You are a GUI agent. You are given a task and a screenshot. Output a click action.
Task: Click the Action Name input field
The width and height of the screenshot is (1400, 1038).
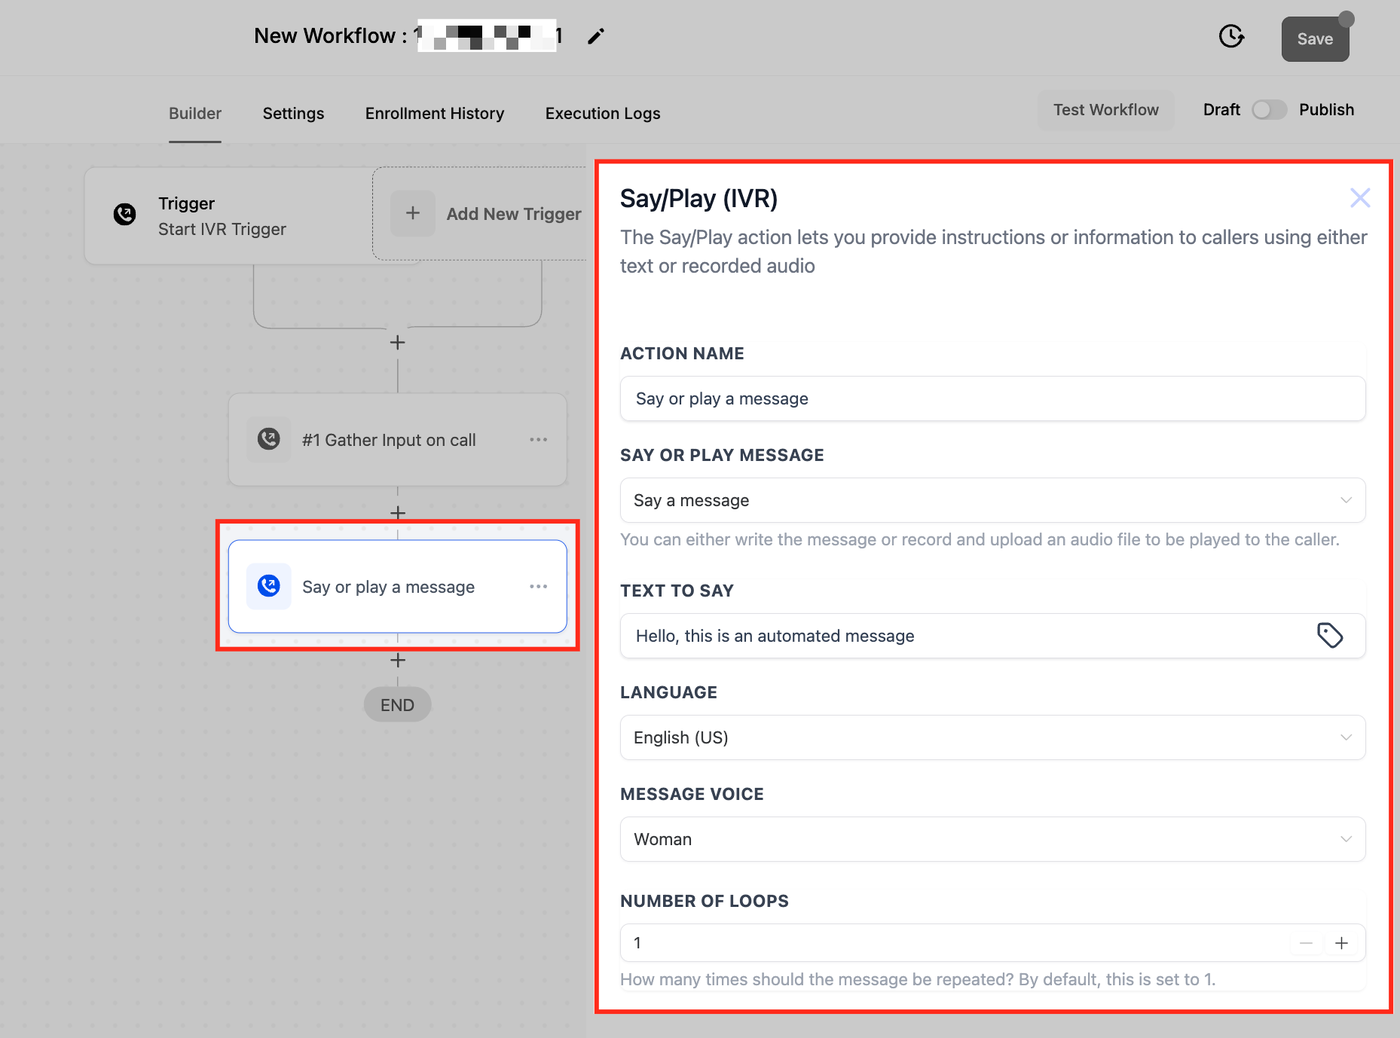click(993, 399)
